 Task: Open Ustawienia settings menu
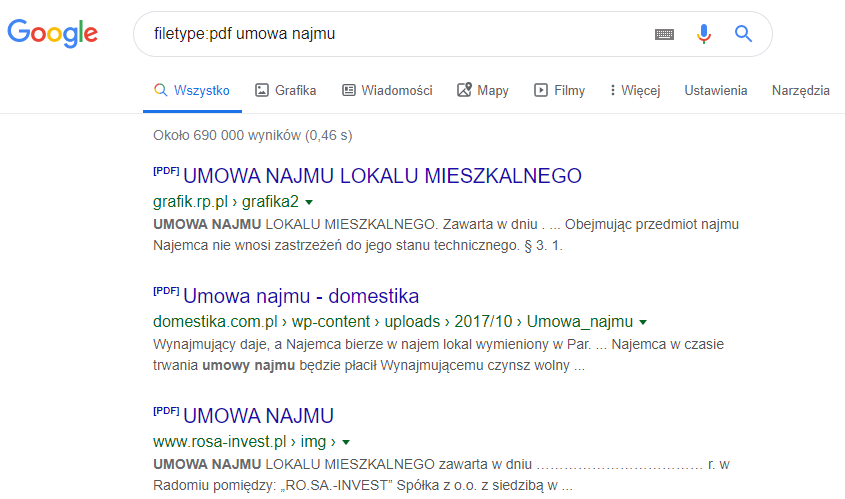point(715,90)
